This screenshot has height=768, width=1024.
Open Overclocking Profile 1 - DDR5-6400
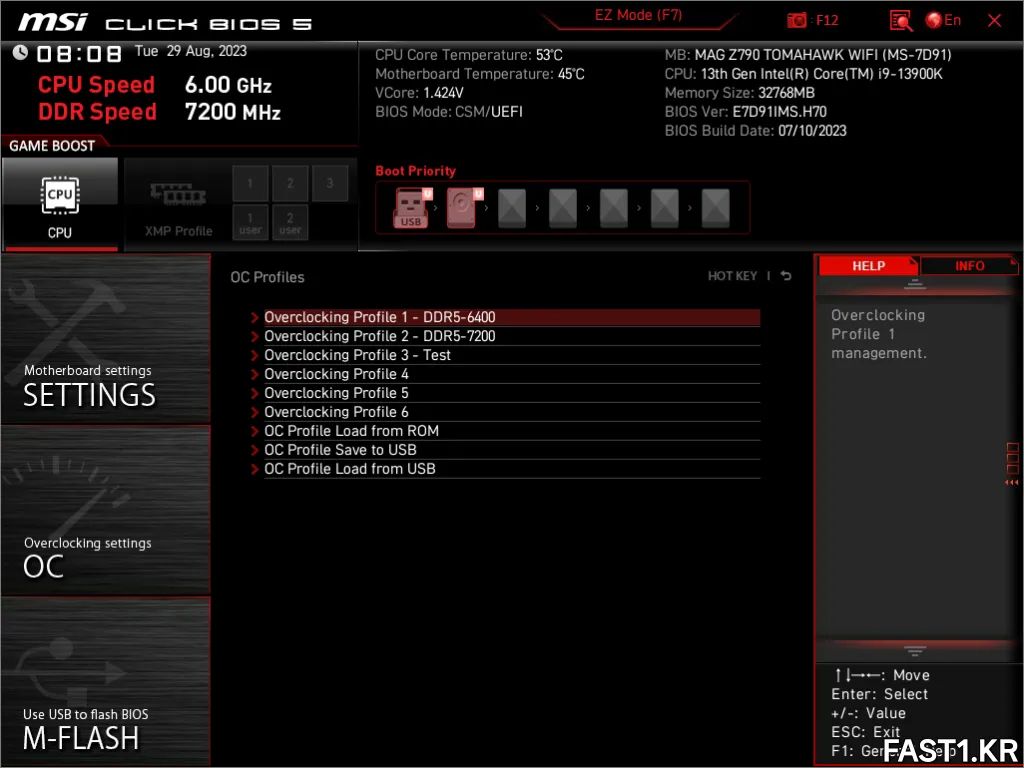(511, 317)
